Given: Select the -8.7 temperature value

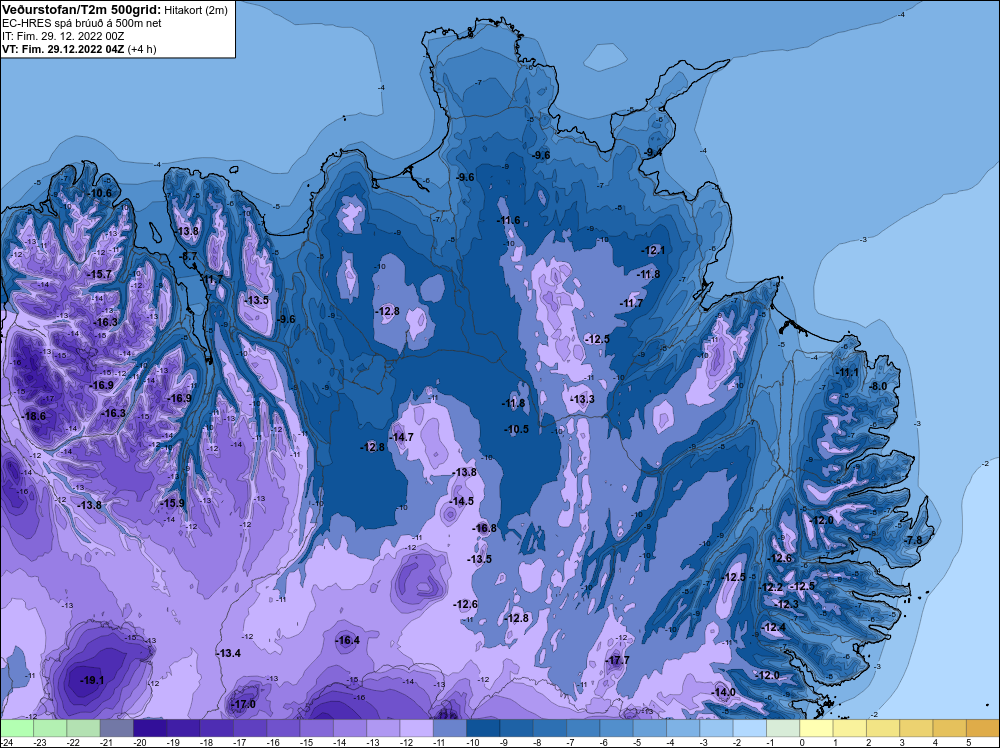Looking at the screenshot, I should click(189, 256).
